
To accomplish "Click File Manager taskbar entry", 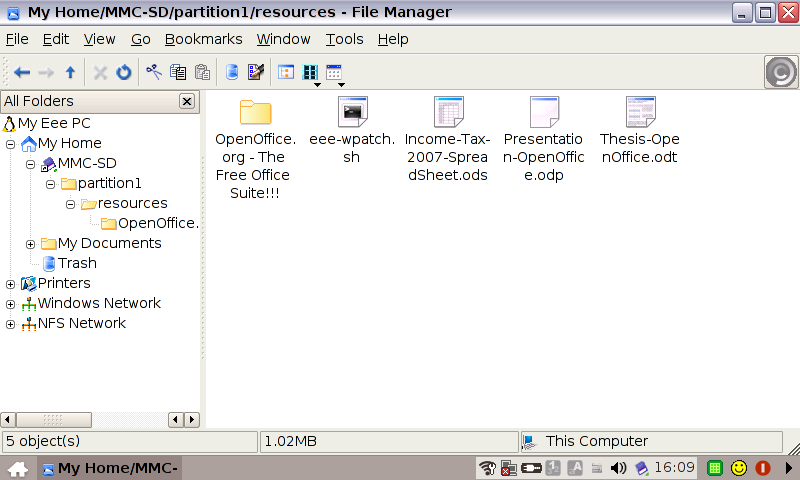I will (x=110, y=468).
